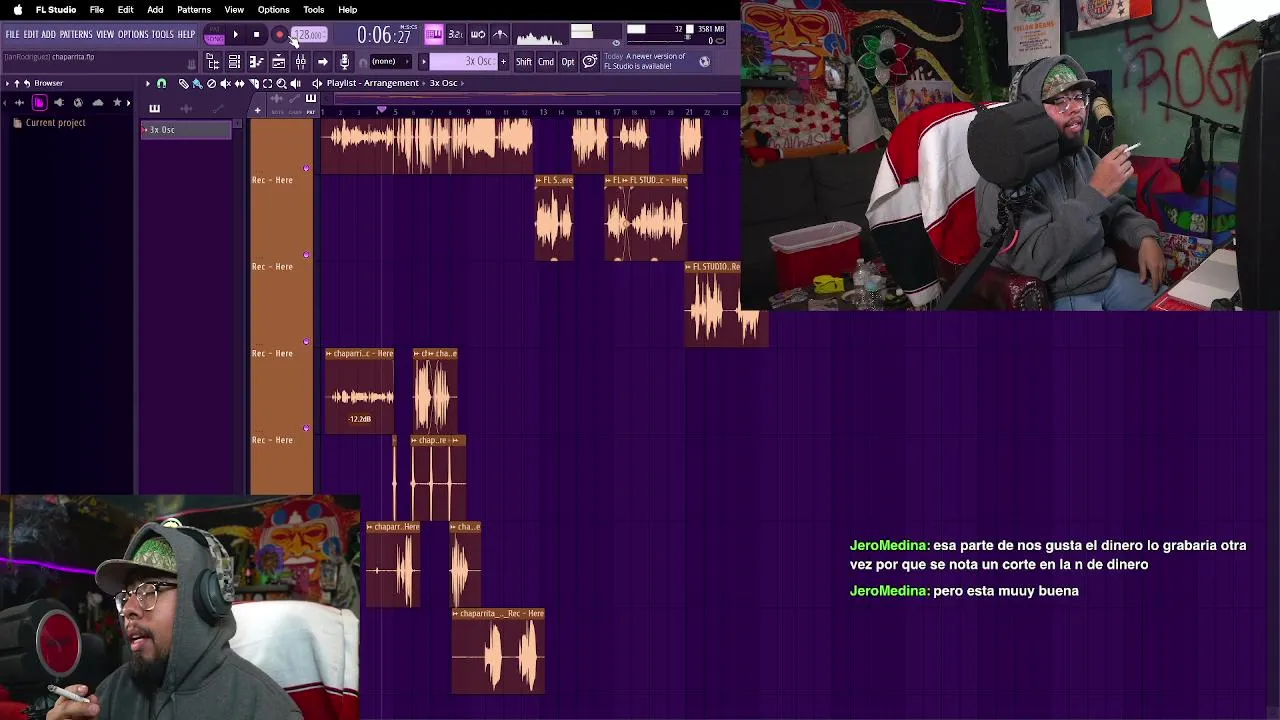Open the browser globe library tab
Screen dimensions: 1280x720
pos(78,103)
